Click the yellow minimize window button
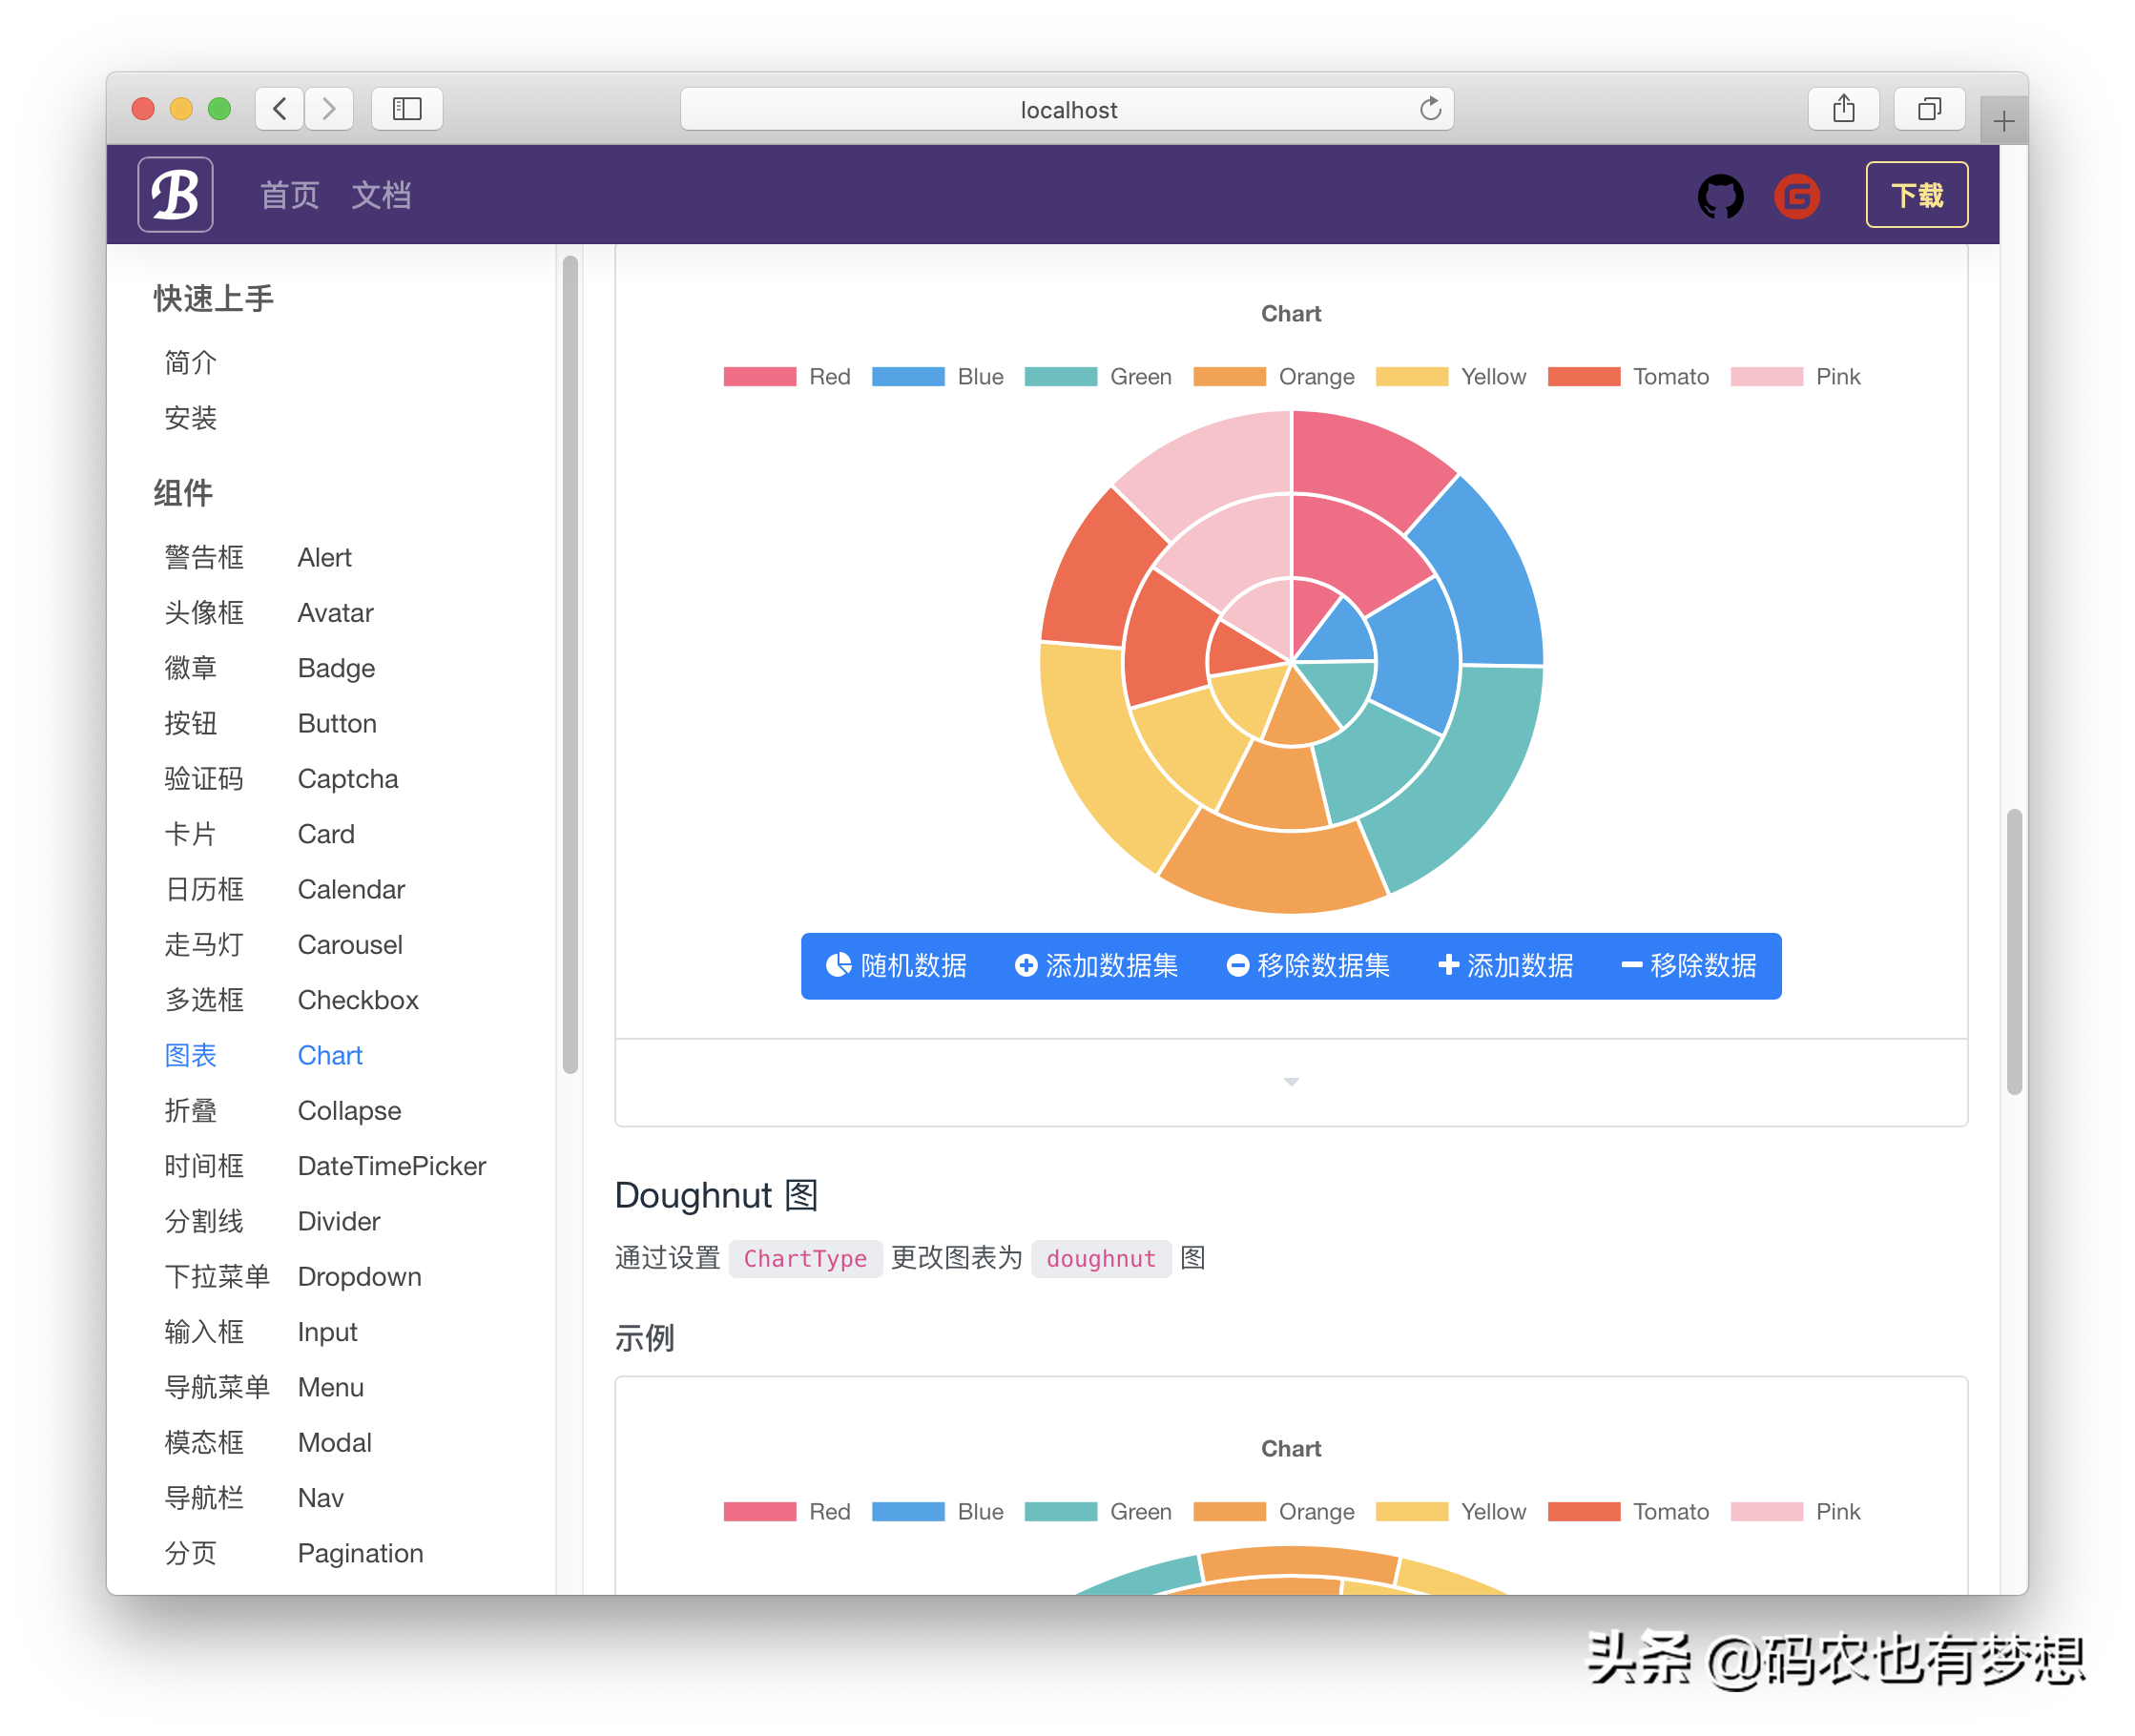Screen dimensions: 2135x1736 pyautogui.click(x=181, y=109)
